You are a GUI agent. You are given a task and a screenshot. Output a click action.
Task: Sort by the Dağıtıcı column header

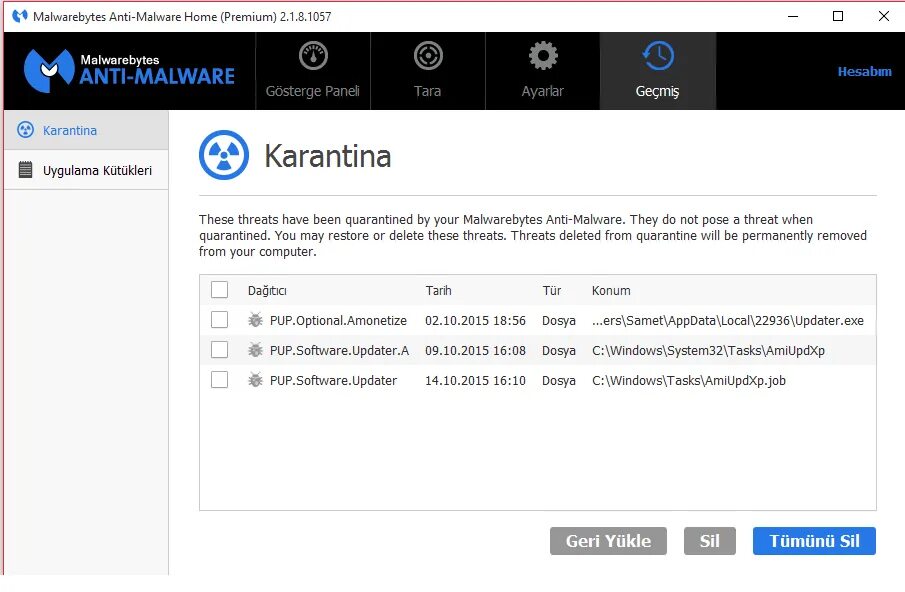click(x=267, y=291)
